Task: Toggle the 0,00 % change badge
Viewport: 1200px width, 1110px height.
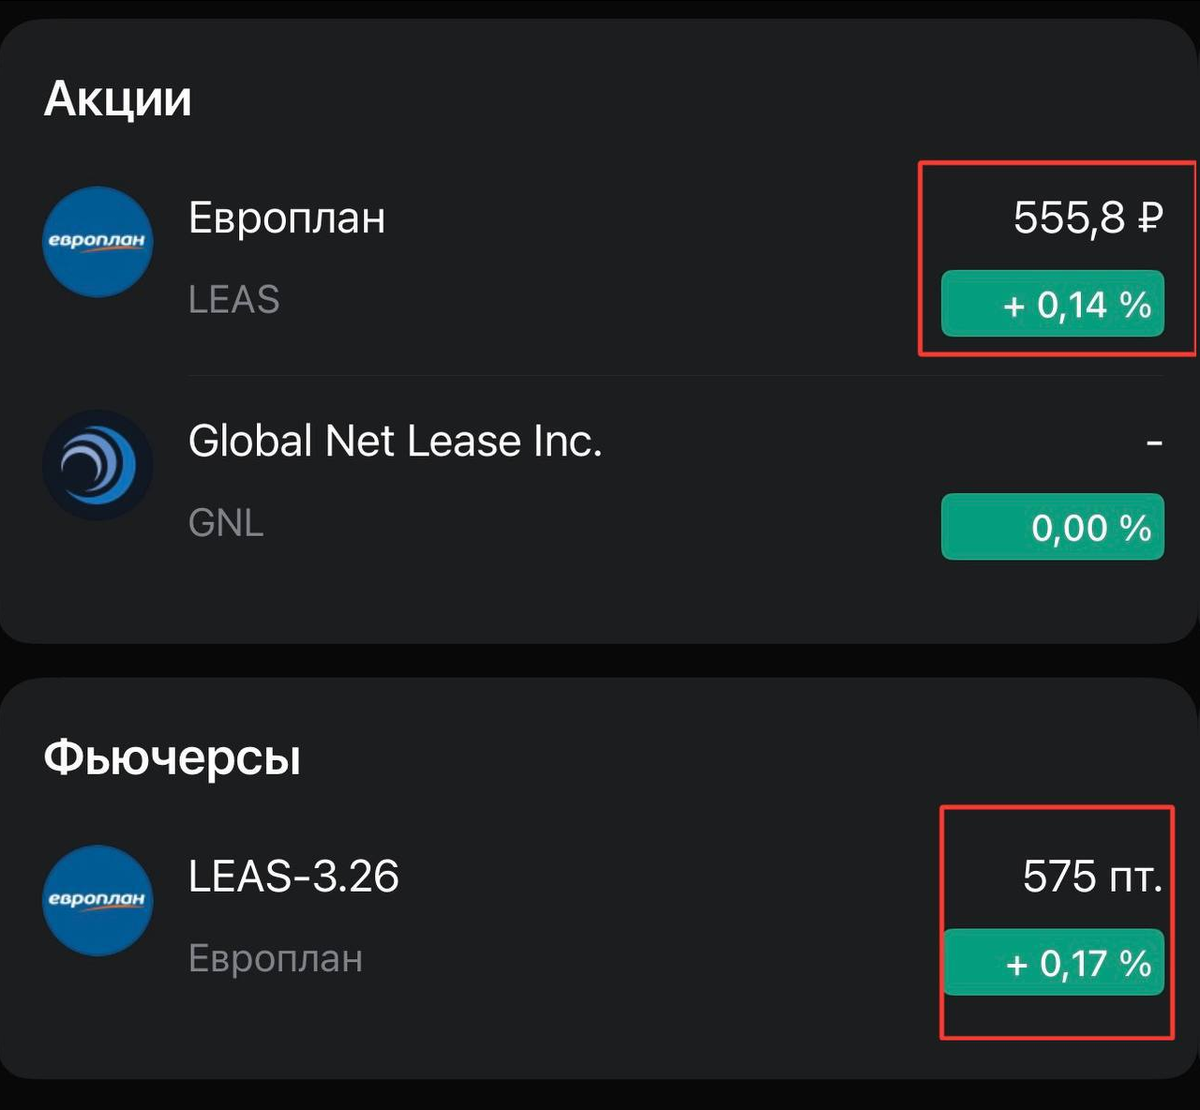Action: (1052, 527)
